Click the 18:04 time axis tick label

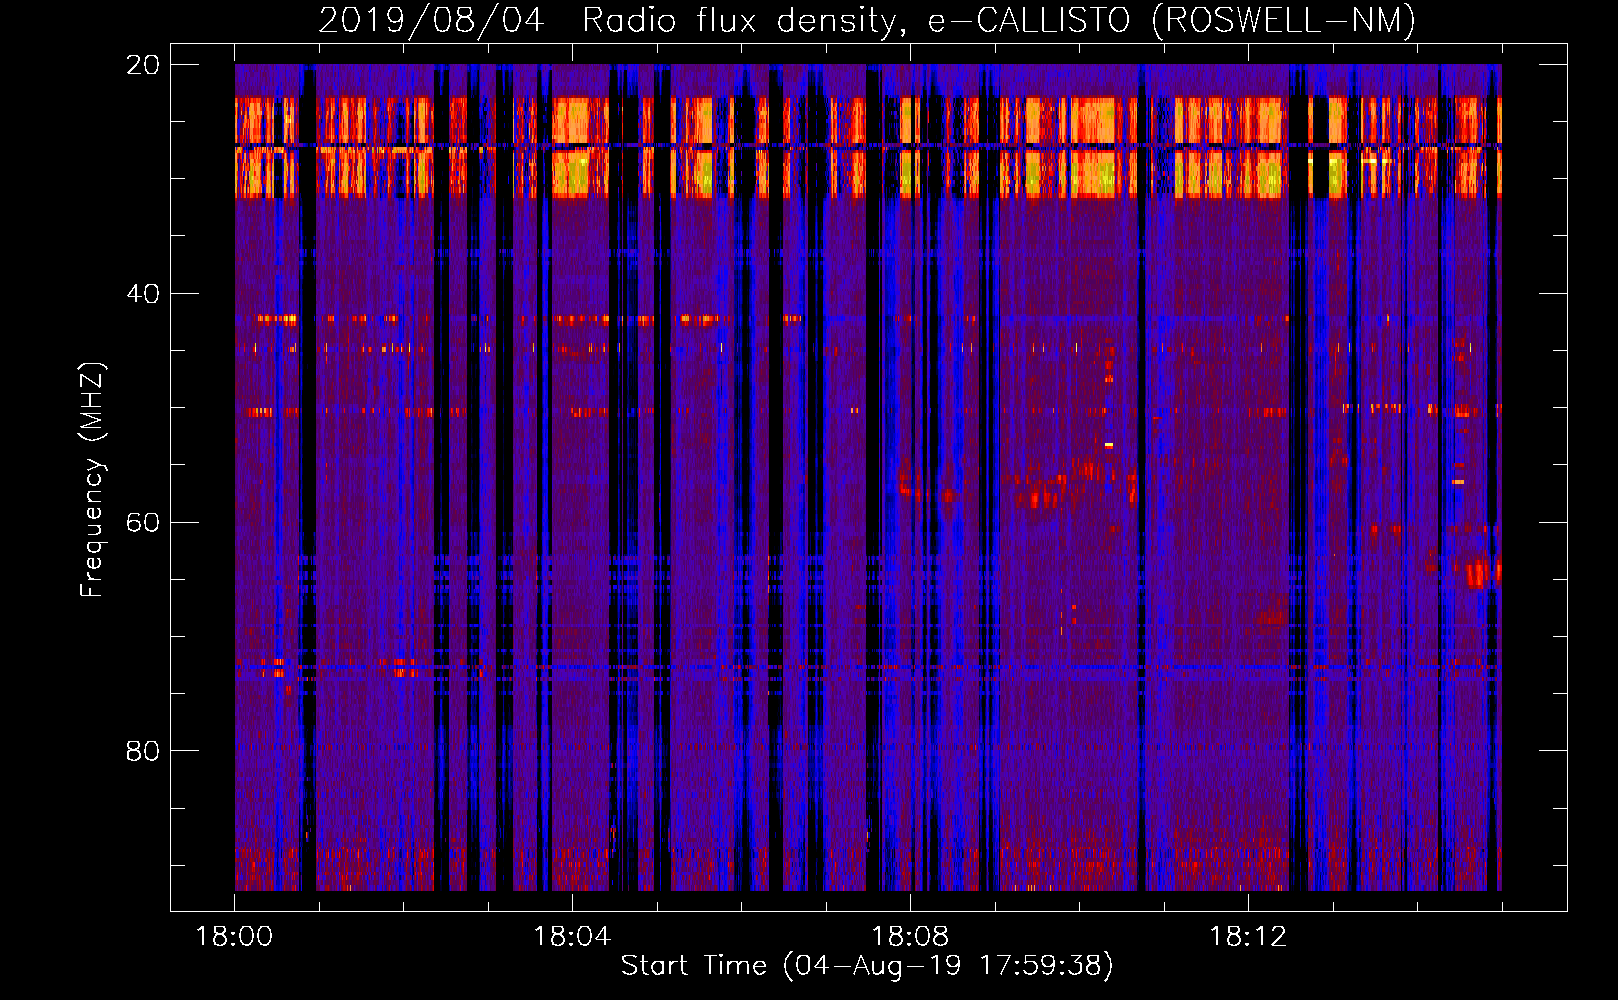coord(572,937)
